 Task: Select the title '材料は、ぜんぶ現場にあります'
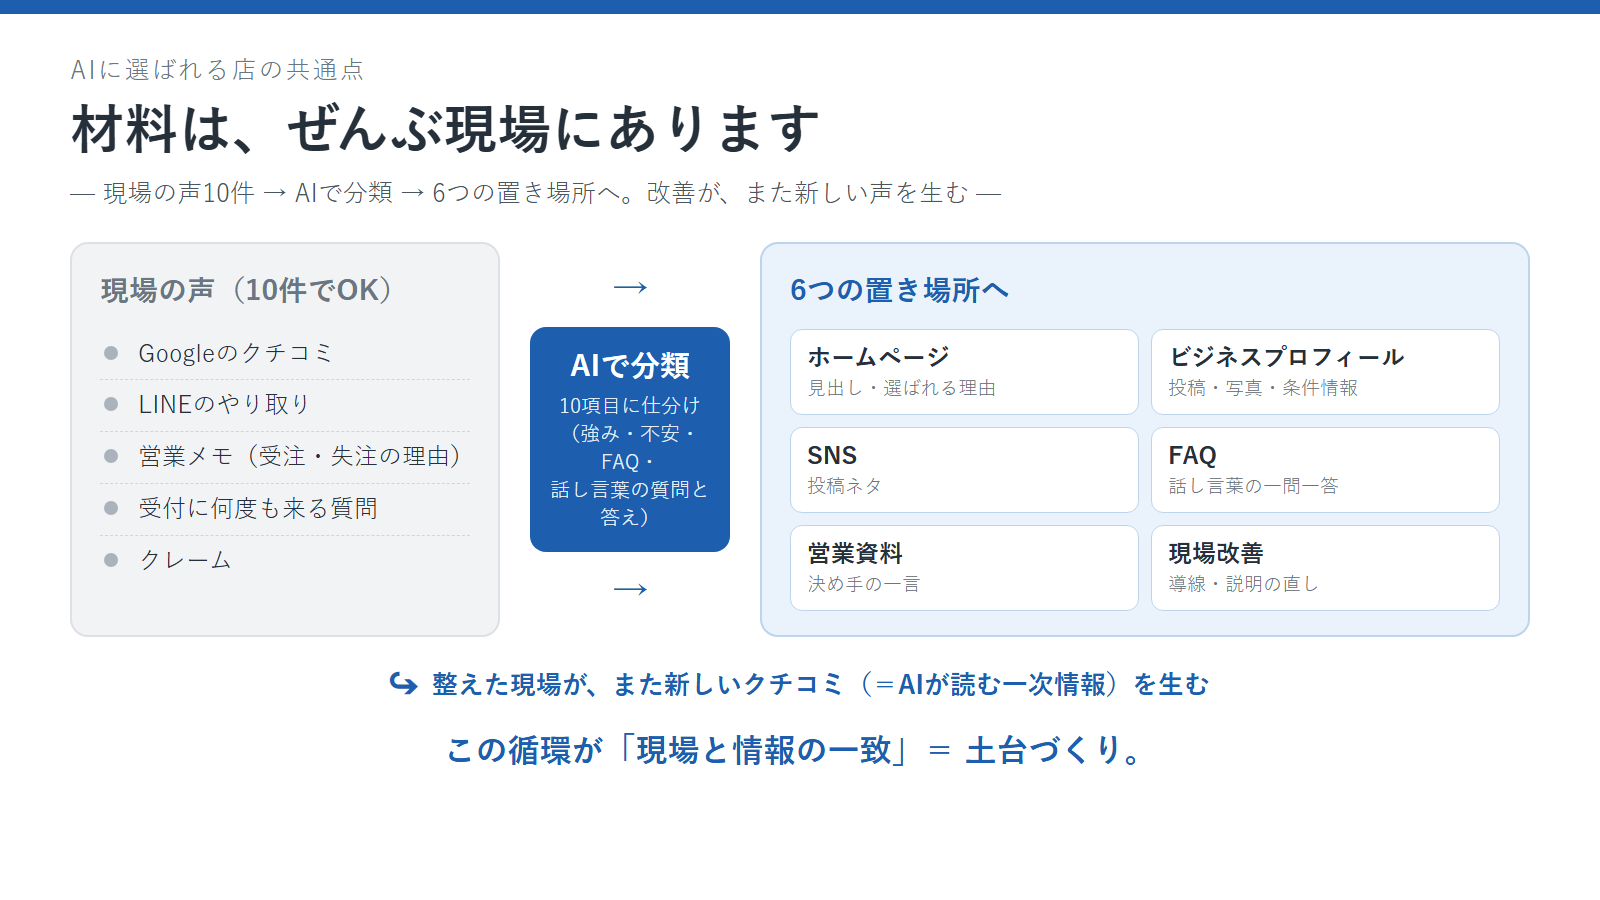coord(446,129)
